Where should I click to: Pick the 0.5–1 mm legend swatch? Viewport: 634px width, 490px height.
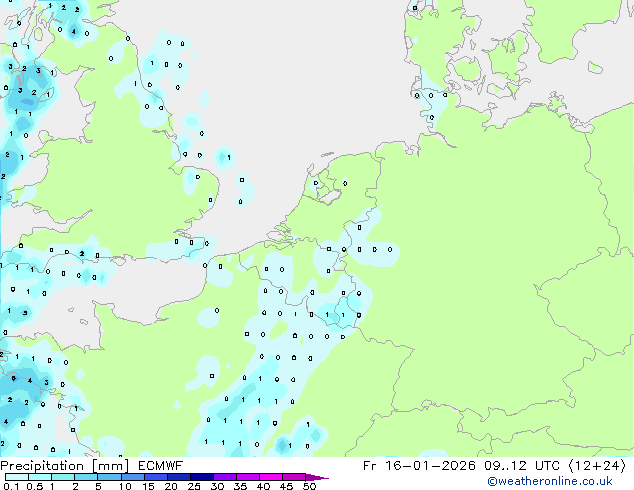click(40, 477)
